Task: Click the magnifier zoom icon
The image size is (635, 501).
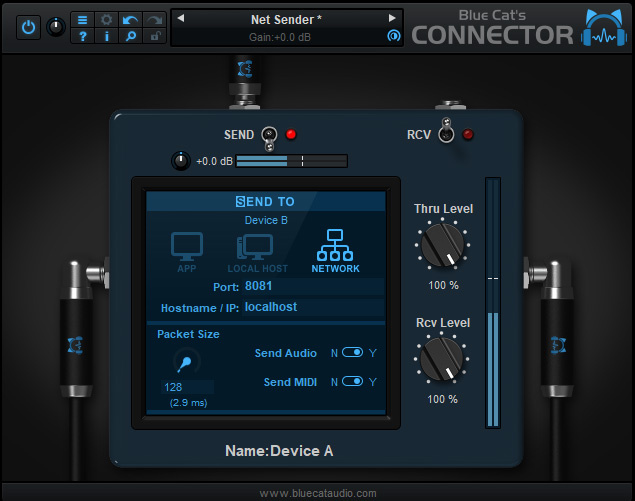Action: pos(130,36)
